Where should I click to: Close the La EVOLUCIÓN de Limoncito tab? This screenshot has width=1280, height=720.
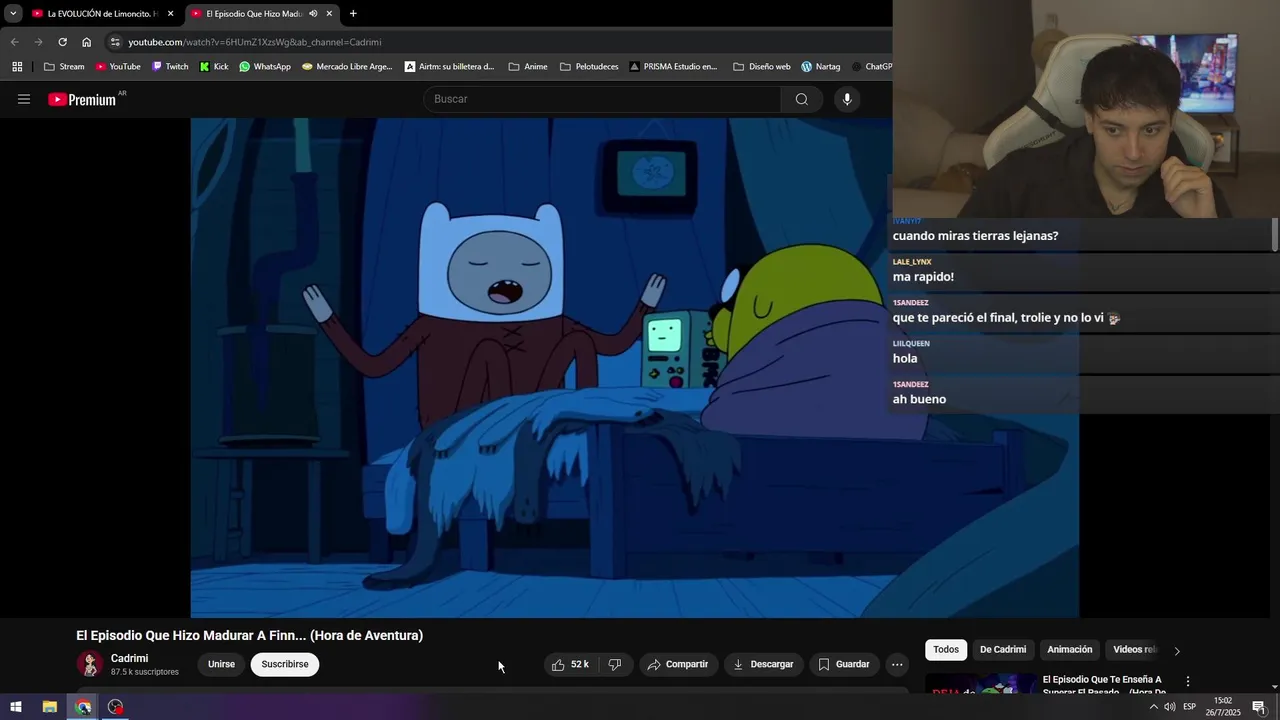170,14
